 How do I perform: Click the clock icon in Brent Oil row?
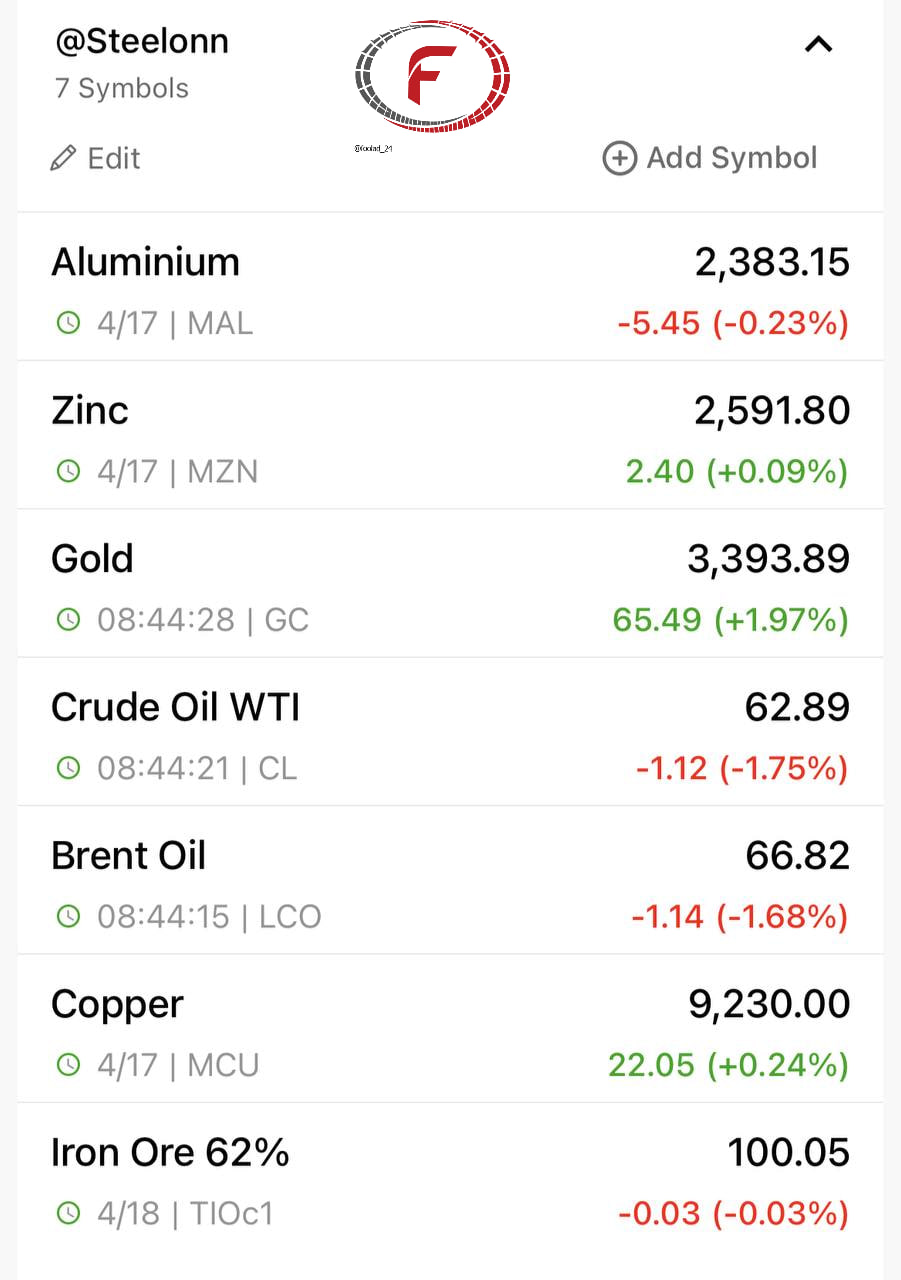pos(68,915)
